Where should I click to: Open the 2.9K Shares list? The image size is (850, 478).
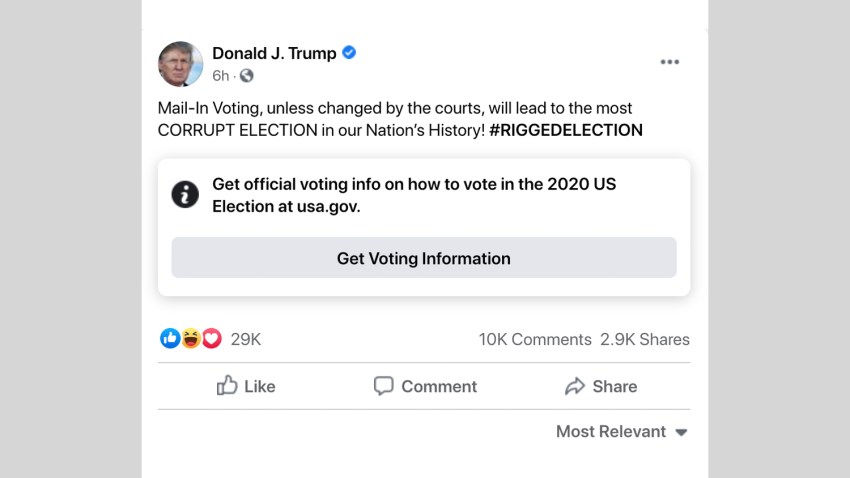click(x=645, y=340)
